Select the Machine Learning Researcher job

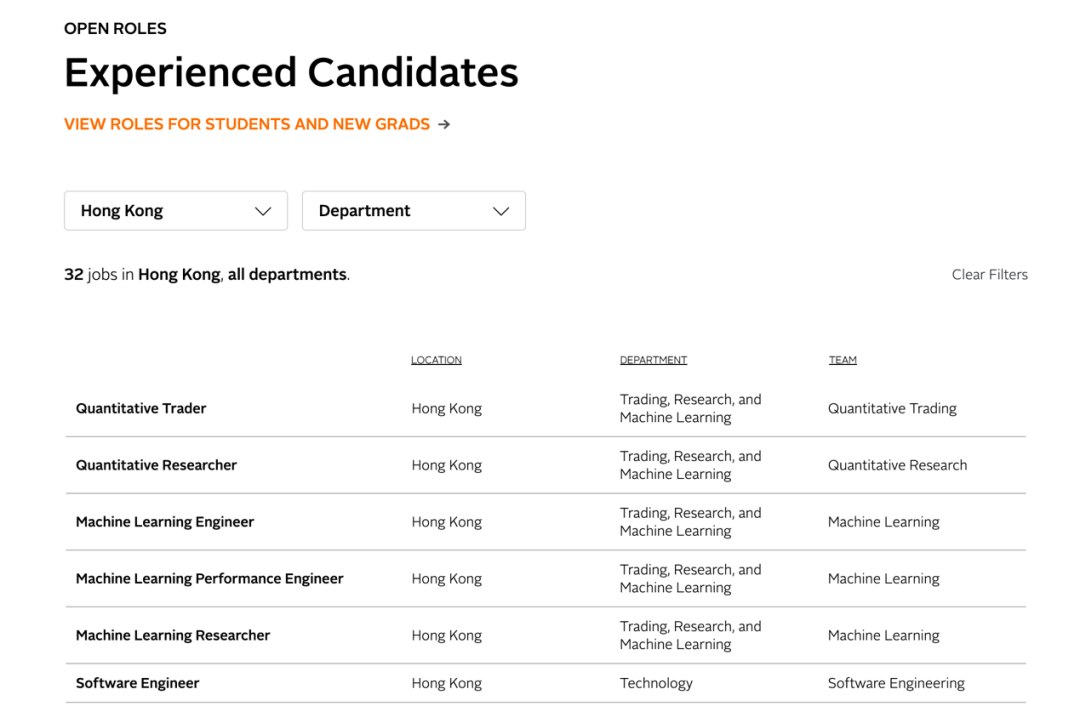(x=173, y=636)
